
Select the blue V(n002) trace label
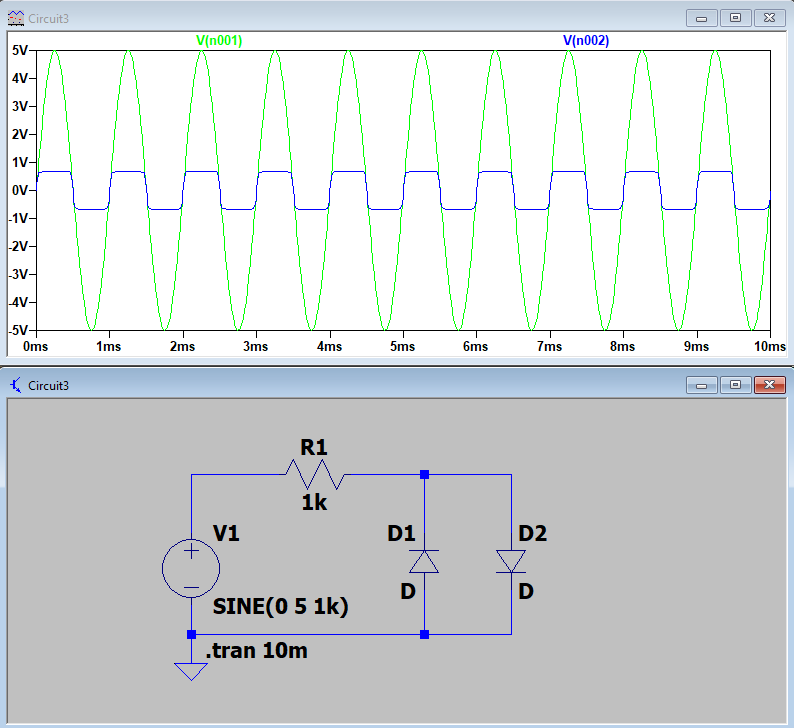(586, 41)
